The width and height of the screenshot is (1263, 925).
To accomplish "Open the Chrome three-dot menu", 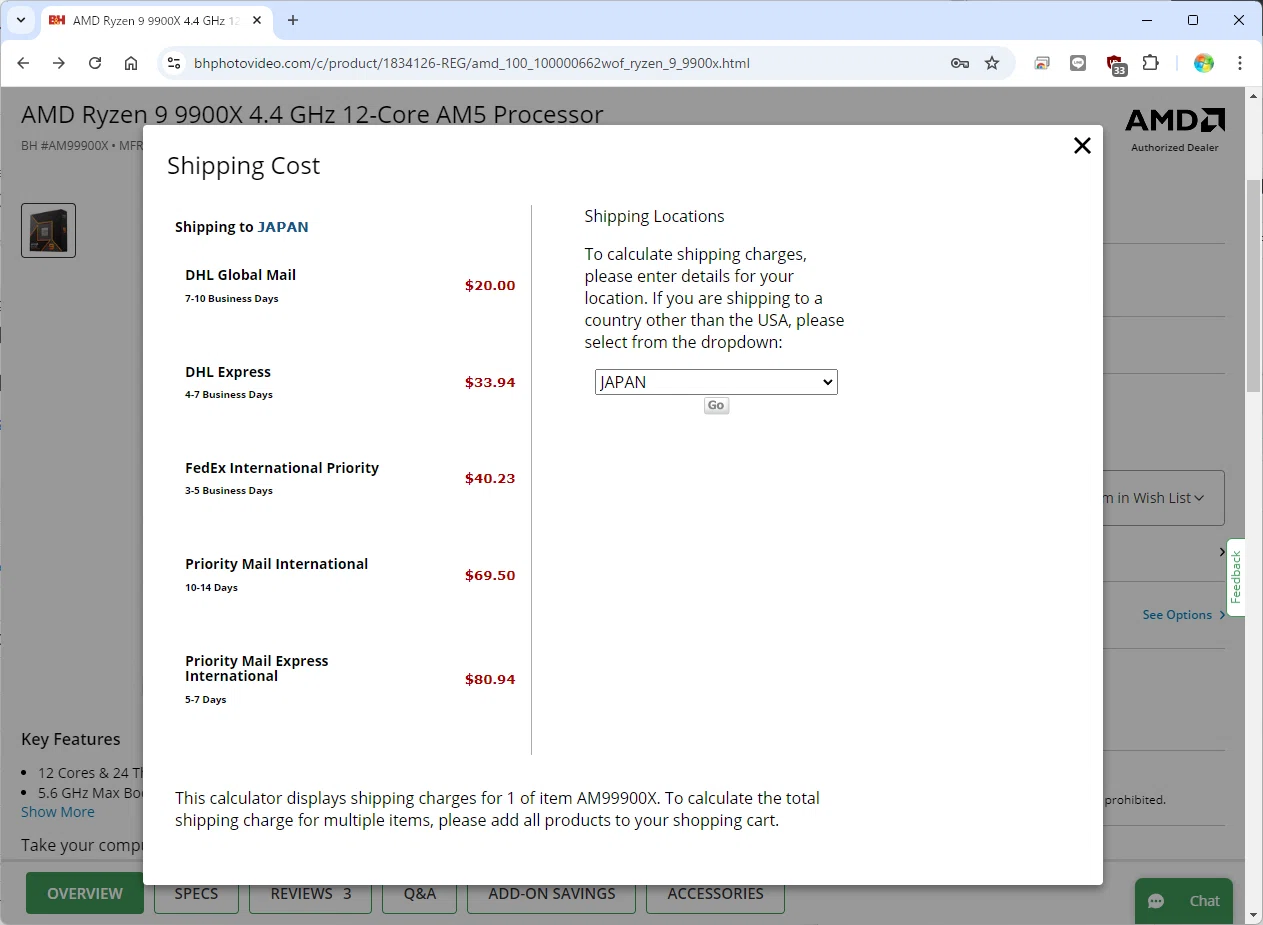I will [x=1240, y=63].
